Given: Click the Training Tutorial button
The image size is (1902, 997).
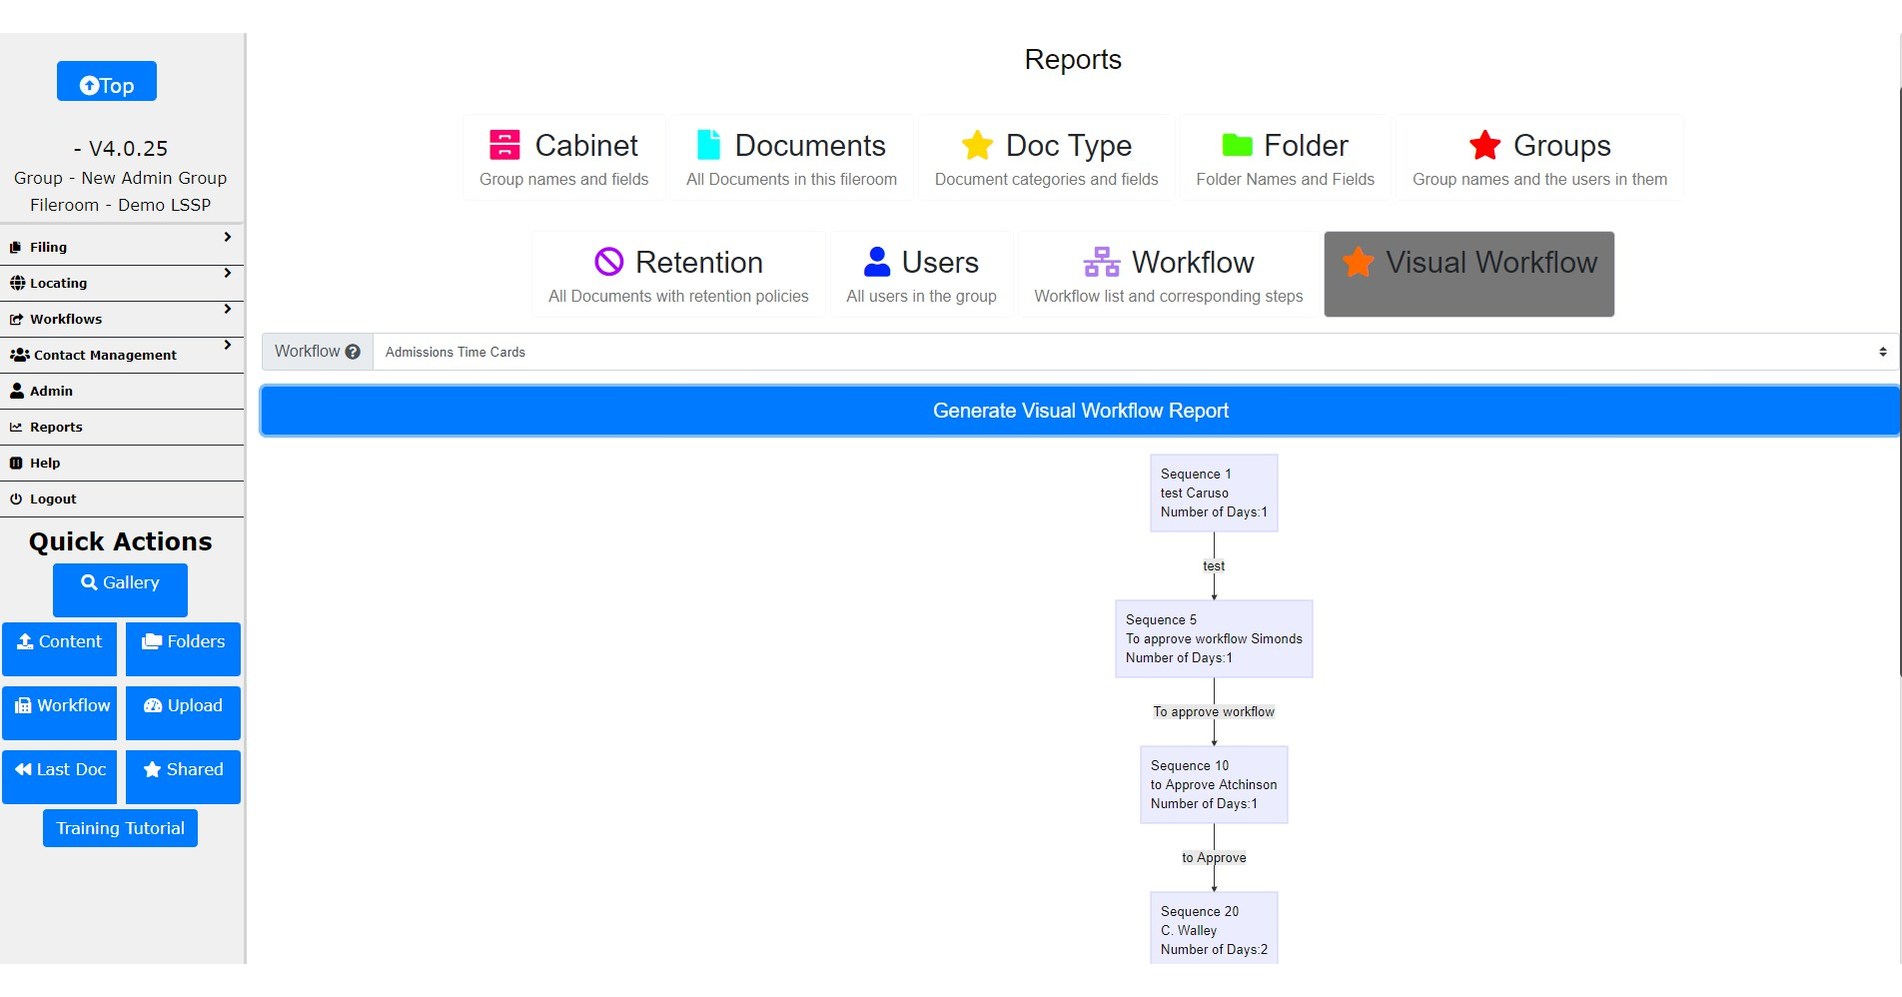Looking at the screenshot, I should (x=120, y=828).
